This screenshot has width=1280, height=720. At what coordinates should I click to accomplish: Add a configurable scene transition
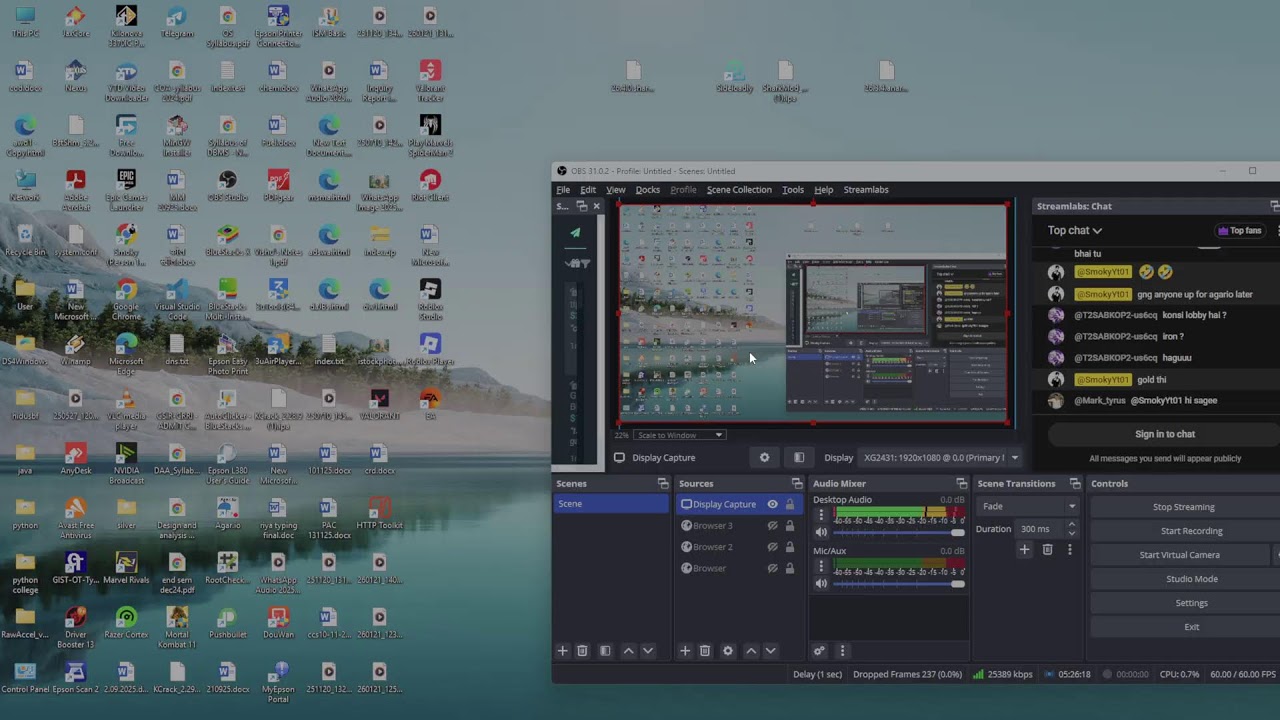(x=1024, y=549)
